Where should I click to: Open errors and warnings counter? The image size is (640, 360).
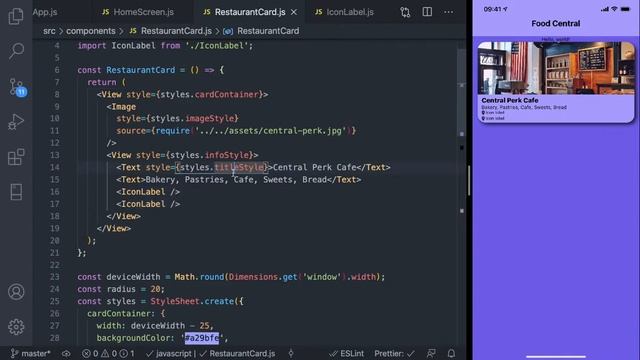point(108,353)
